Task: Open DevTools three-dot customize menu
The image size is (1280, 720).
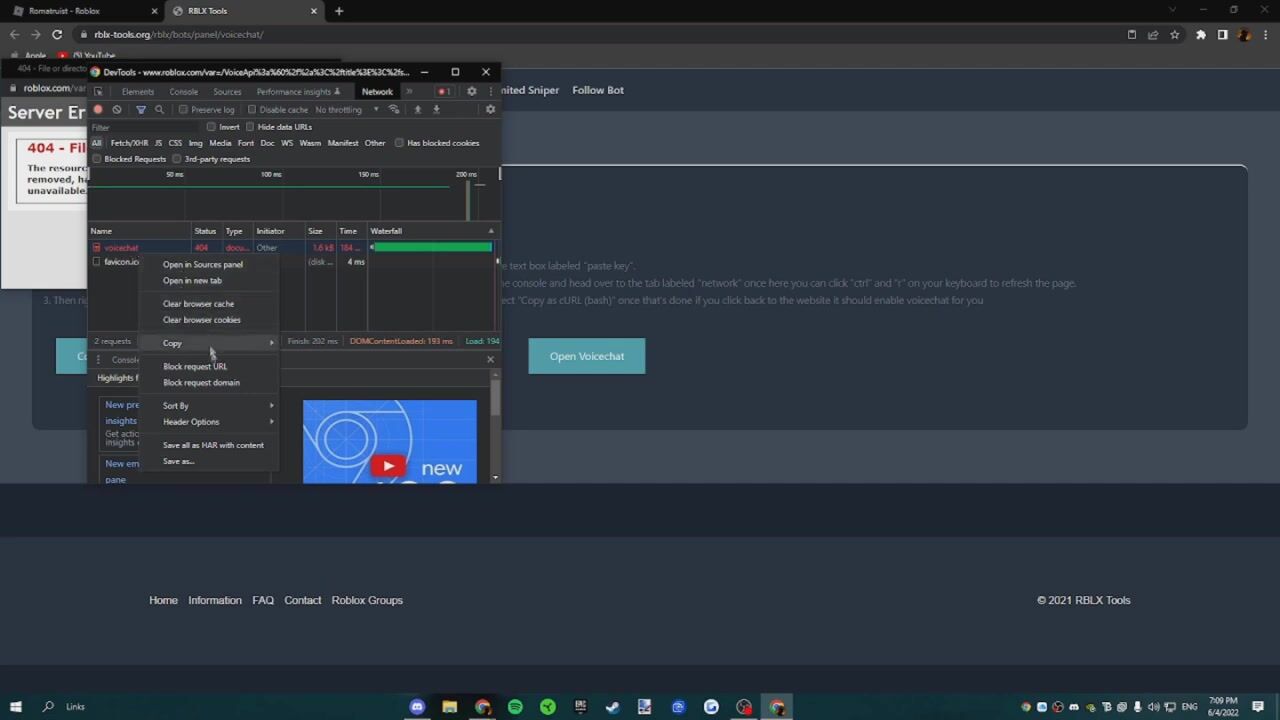Action: tap(490, 91)
